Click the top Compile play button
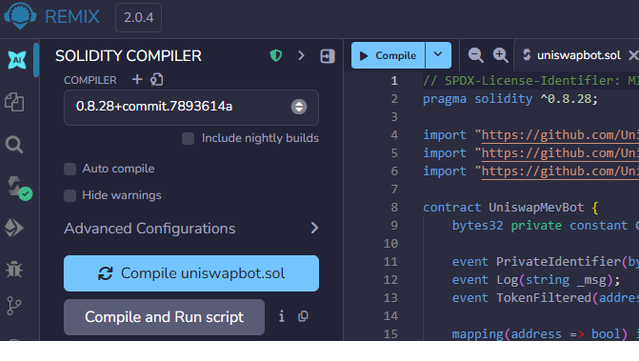 point(388,55)
